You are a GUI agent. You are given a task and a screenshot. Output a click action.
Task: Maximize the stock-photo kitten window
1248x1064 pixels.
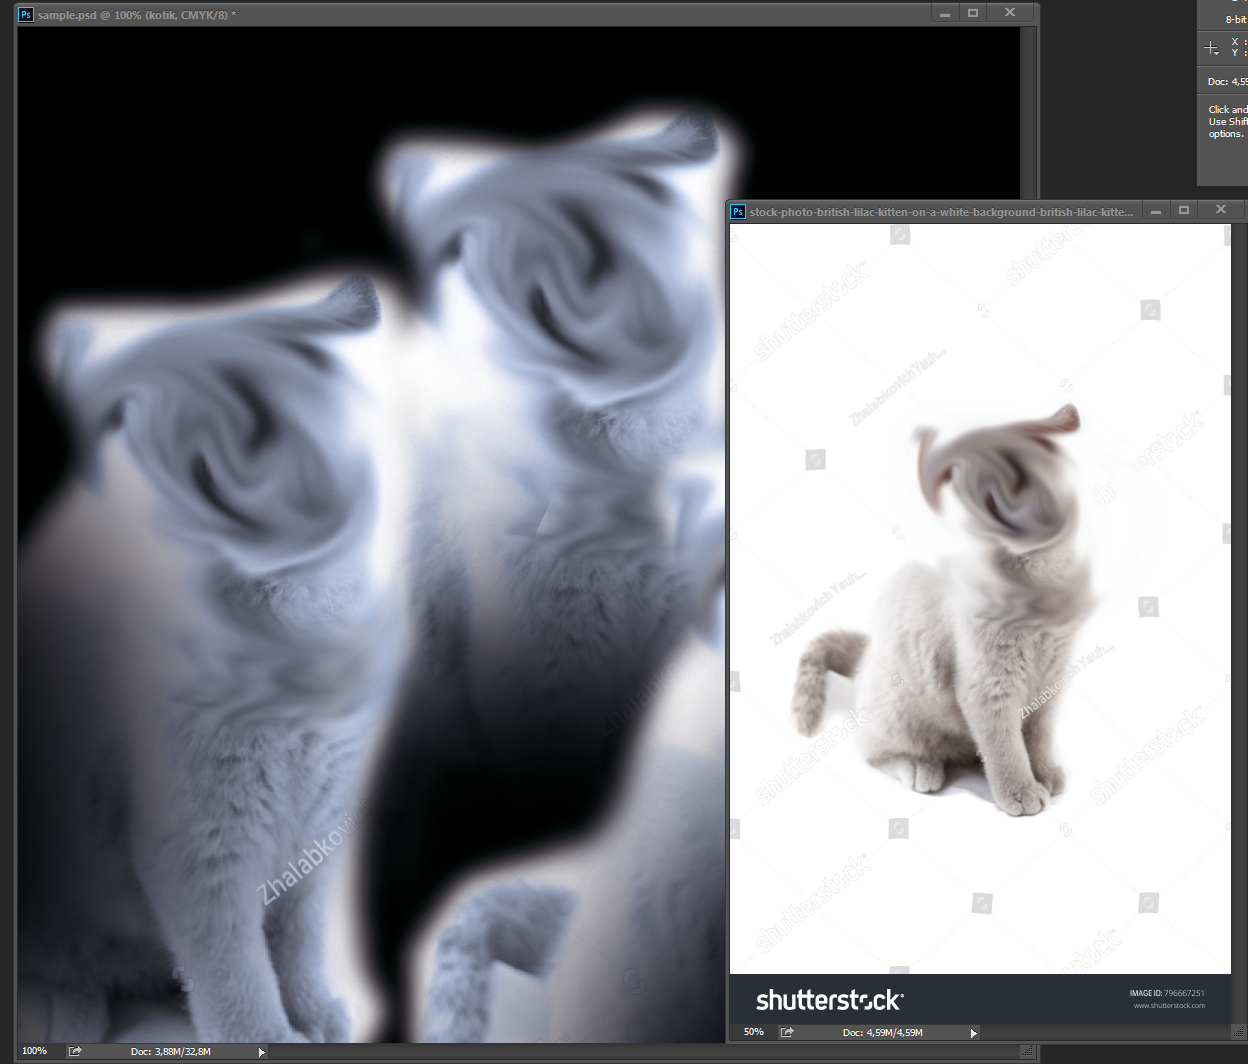1184,210
